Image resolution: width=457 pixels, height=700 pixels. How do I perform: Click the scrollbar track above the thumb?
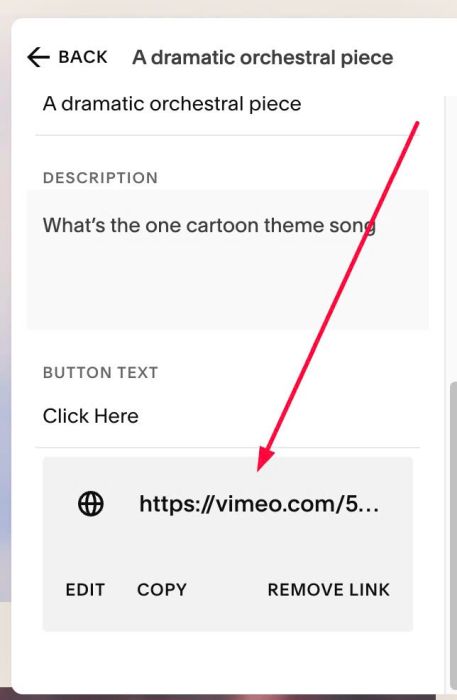[x=451, y=237]
